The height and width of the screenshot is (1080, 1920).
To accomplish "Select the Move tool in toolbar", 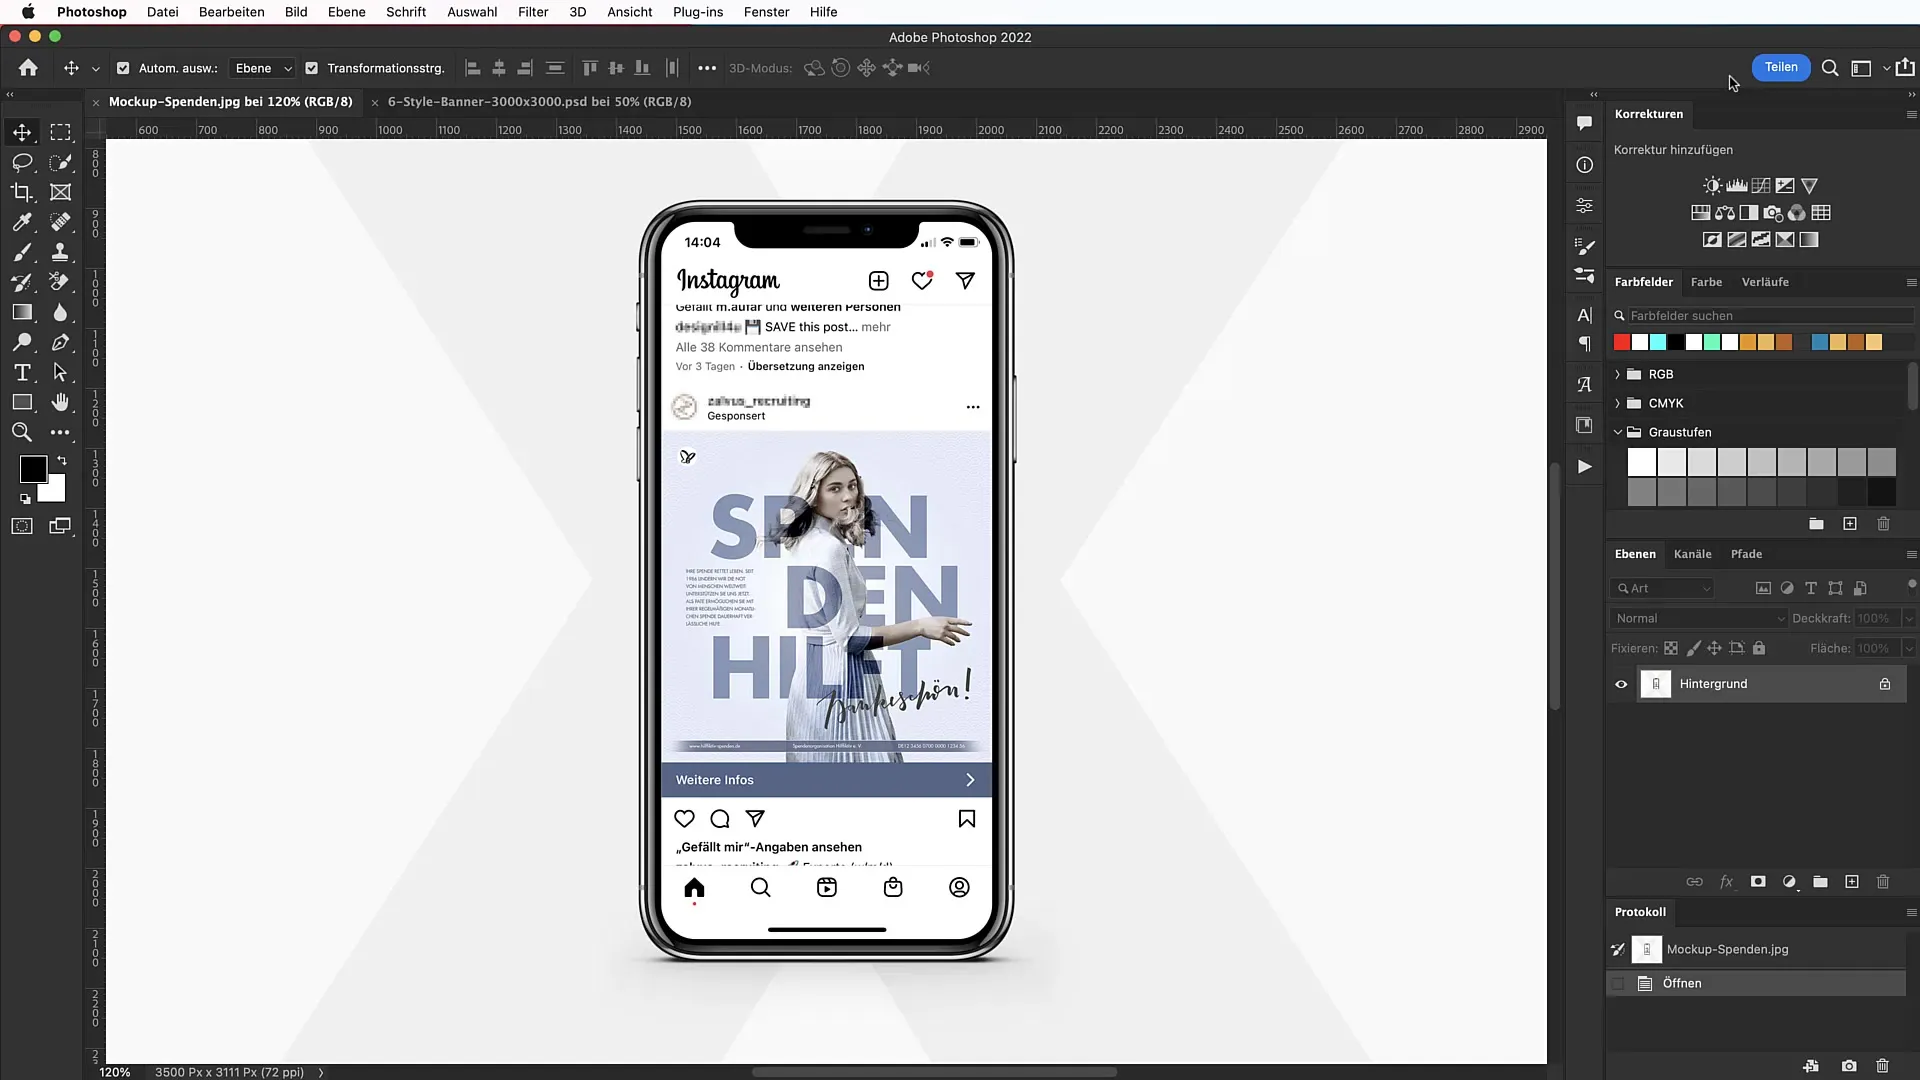I will coord(21,131).
